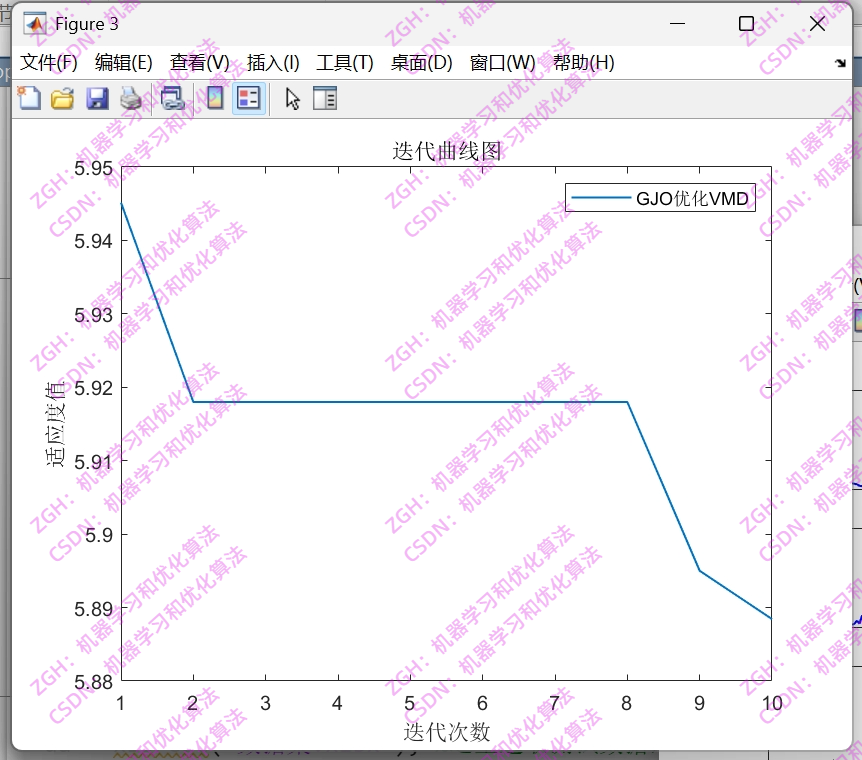Select the GJO优化VMD legend entry
This screenshot has width=862, height=760.
[x=660, y=198]
